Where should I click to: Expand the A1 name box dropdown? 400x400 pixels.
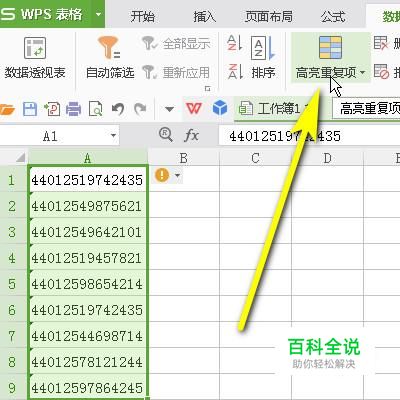point(113,136)
